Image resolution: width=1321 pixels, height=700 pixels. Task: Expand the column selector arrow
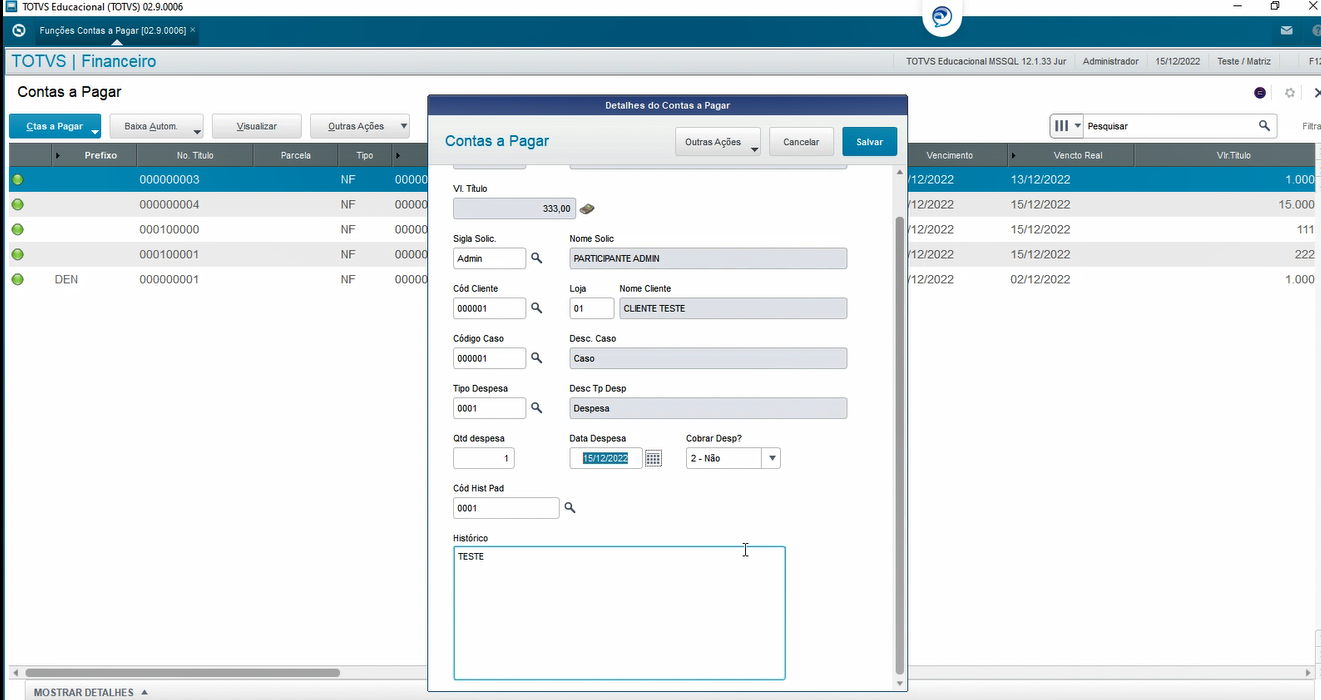[1078, 126]
